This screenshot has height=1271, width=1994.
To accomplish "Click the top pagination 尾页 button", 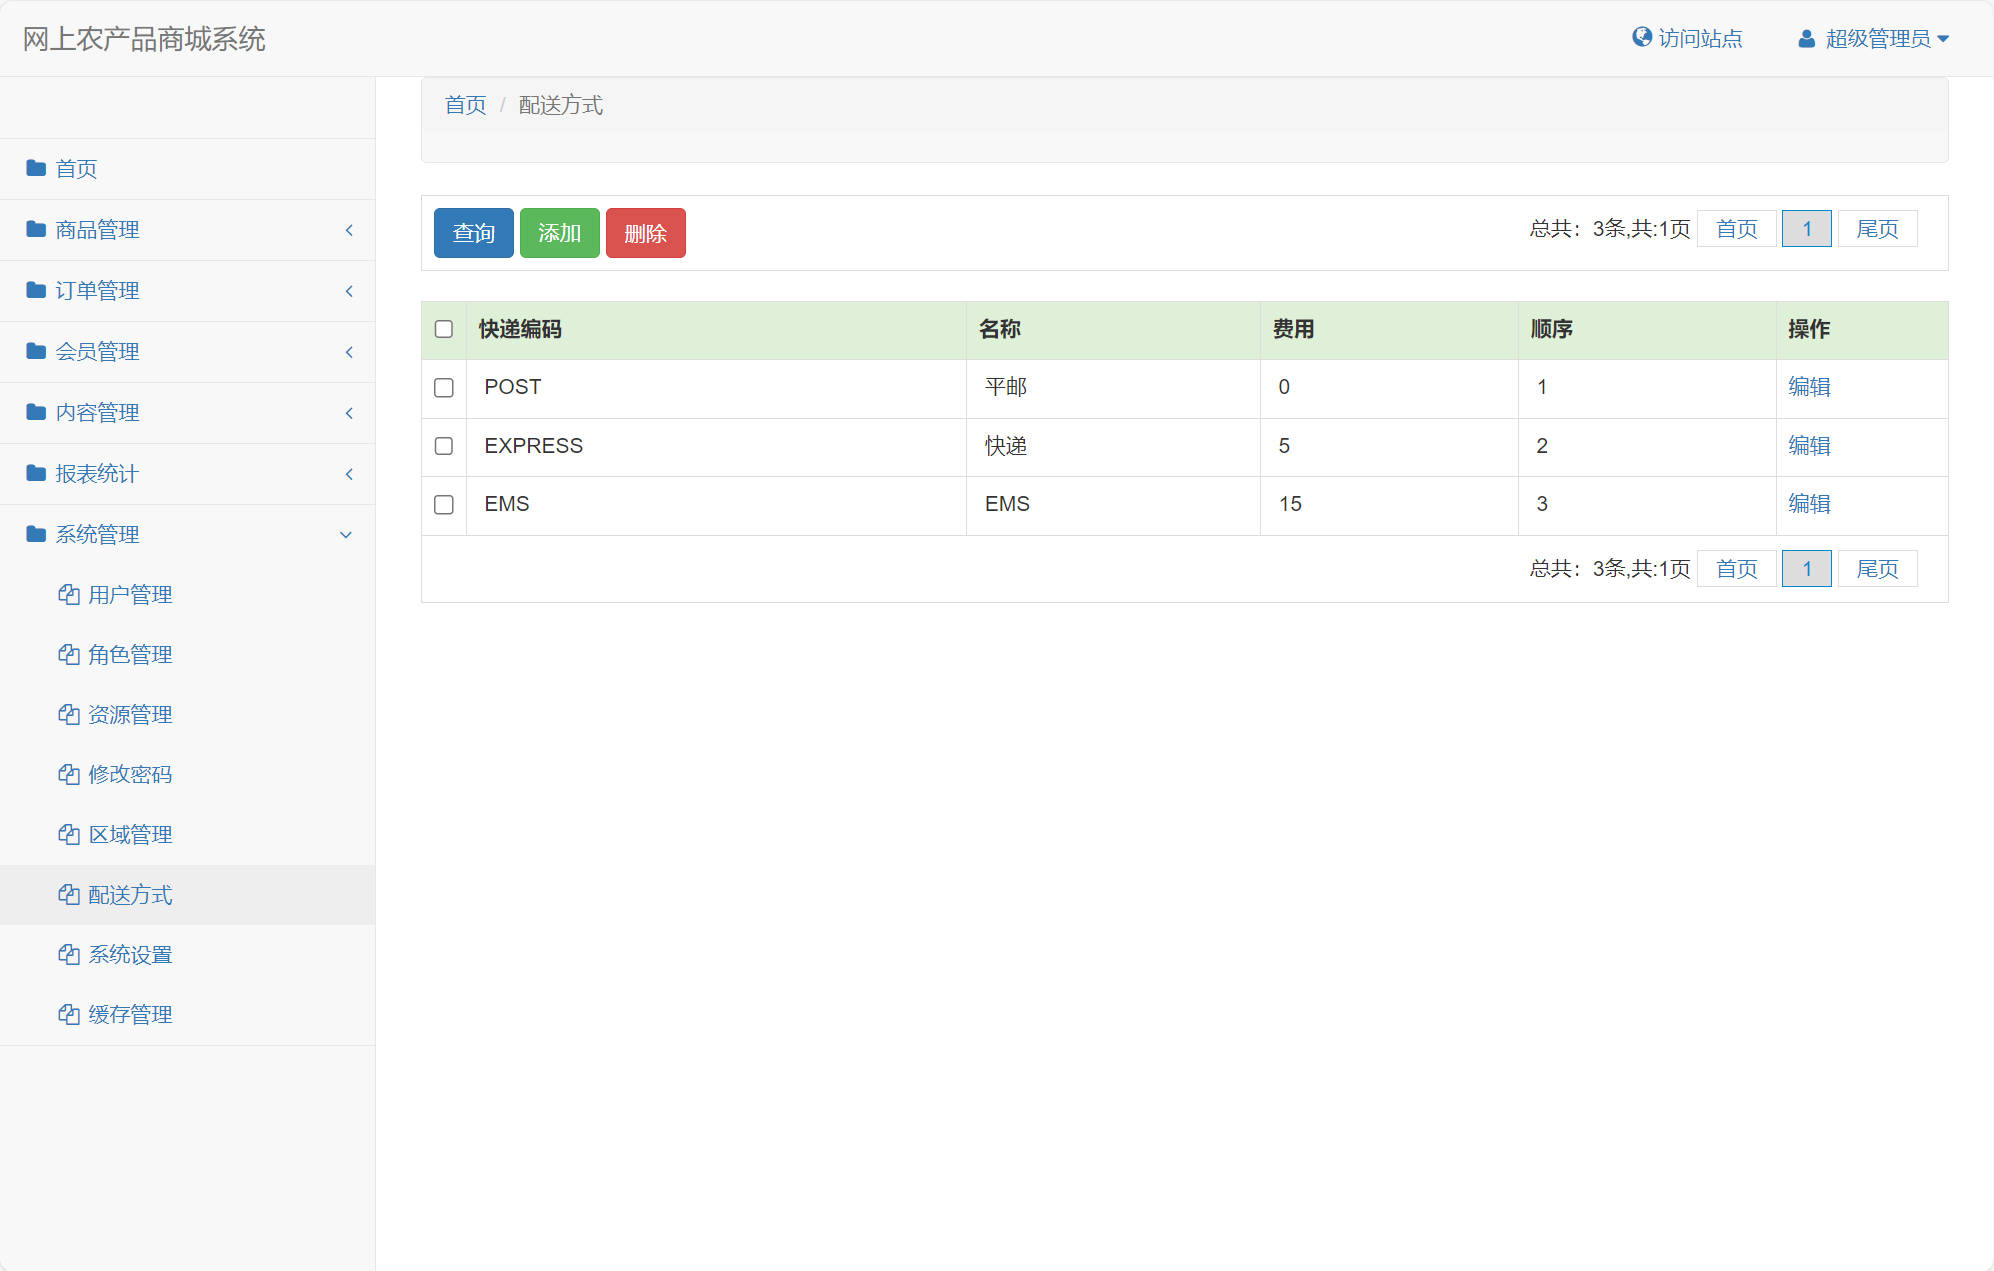I will [1877, 229].
